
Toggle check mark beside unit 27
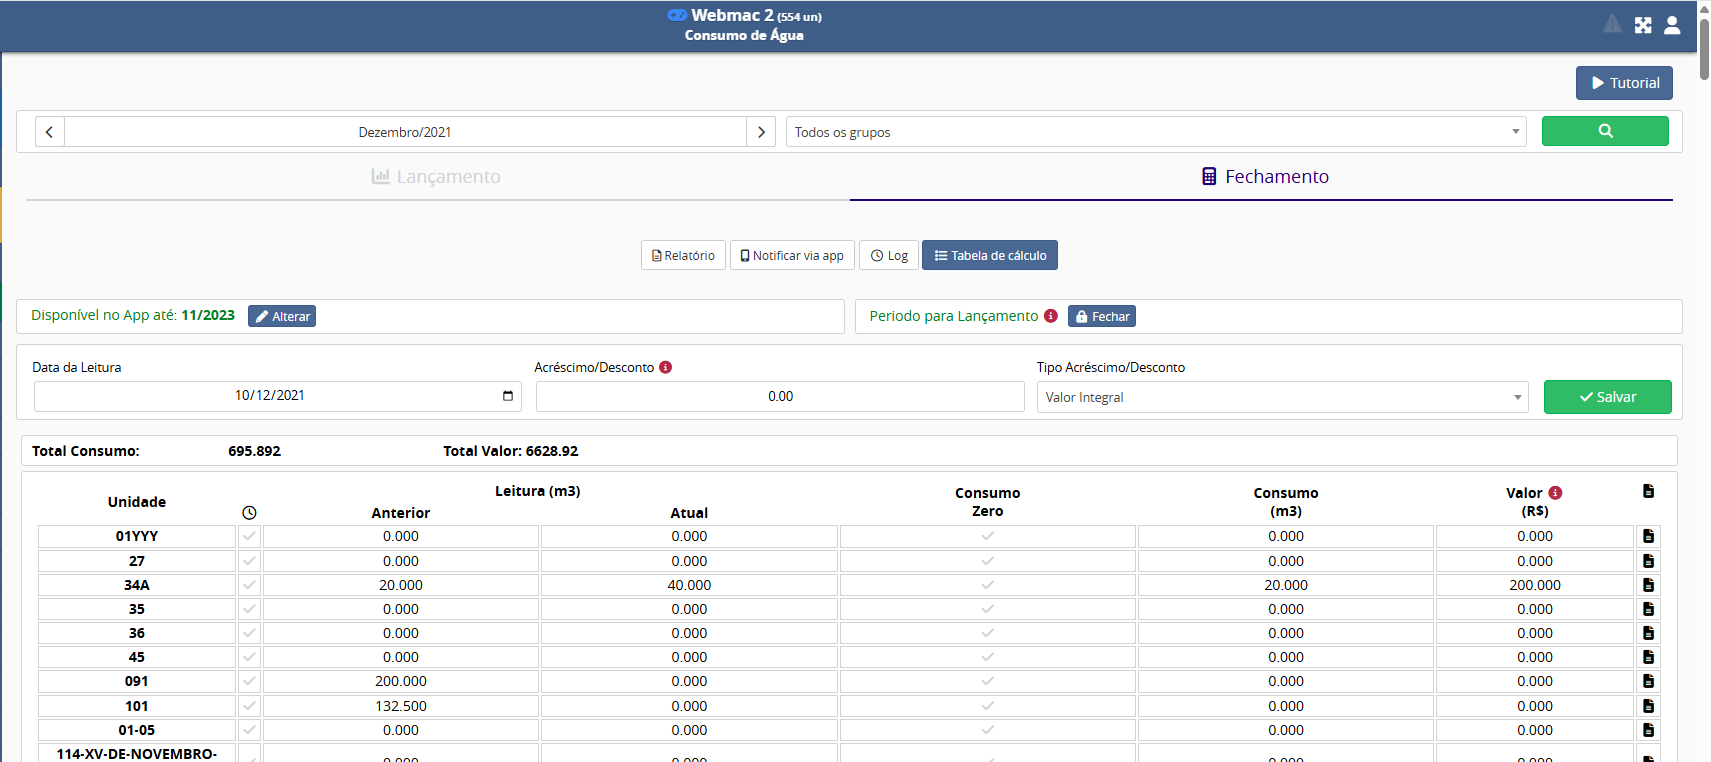click(249, 561)
